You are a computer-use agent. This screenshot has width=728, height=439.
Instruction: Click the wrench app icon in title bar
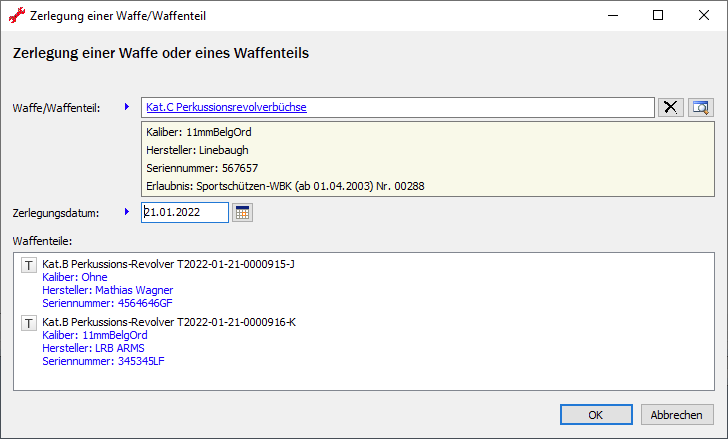click(x=16, y=16)
